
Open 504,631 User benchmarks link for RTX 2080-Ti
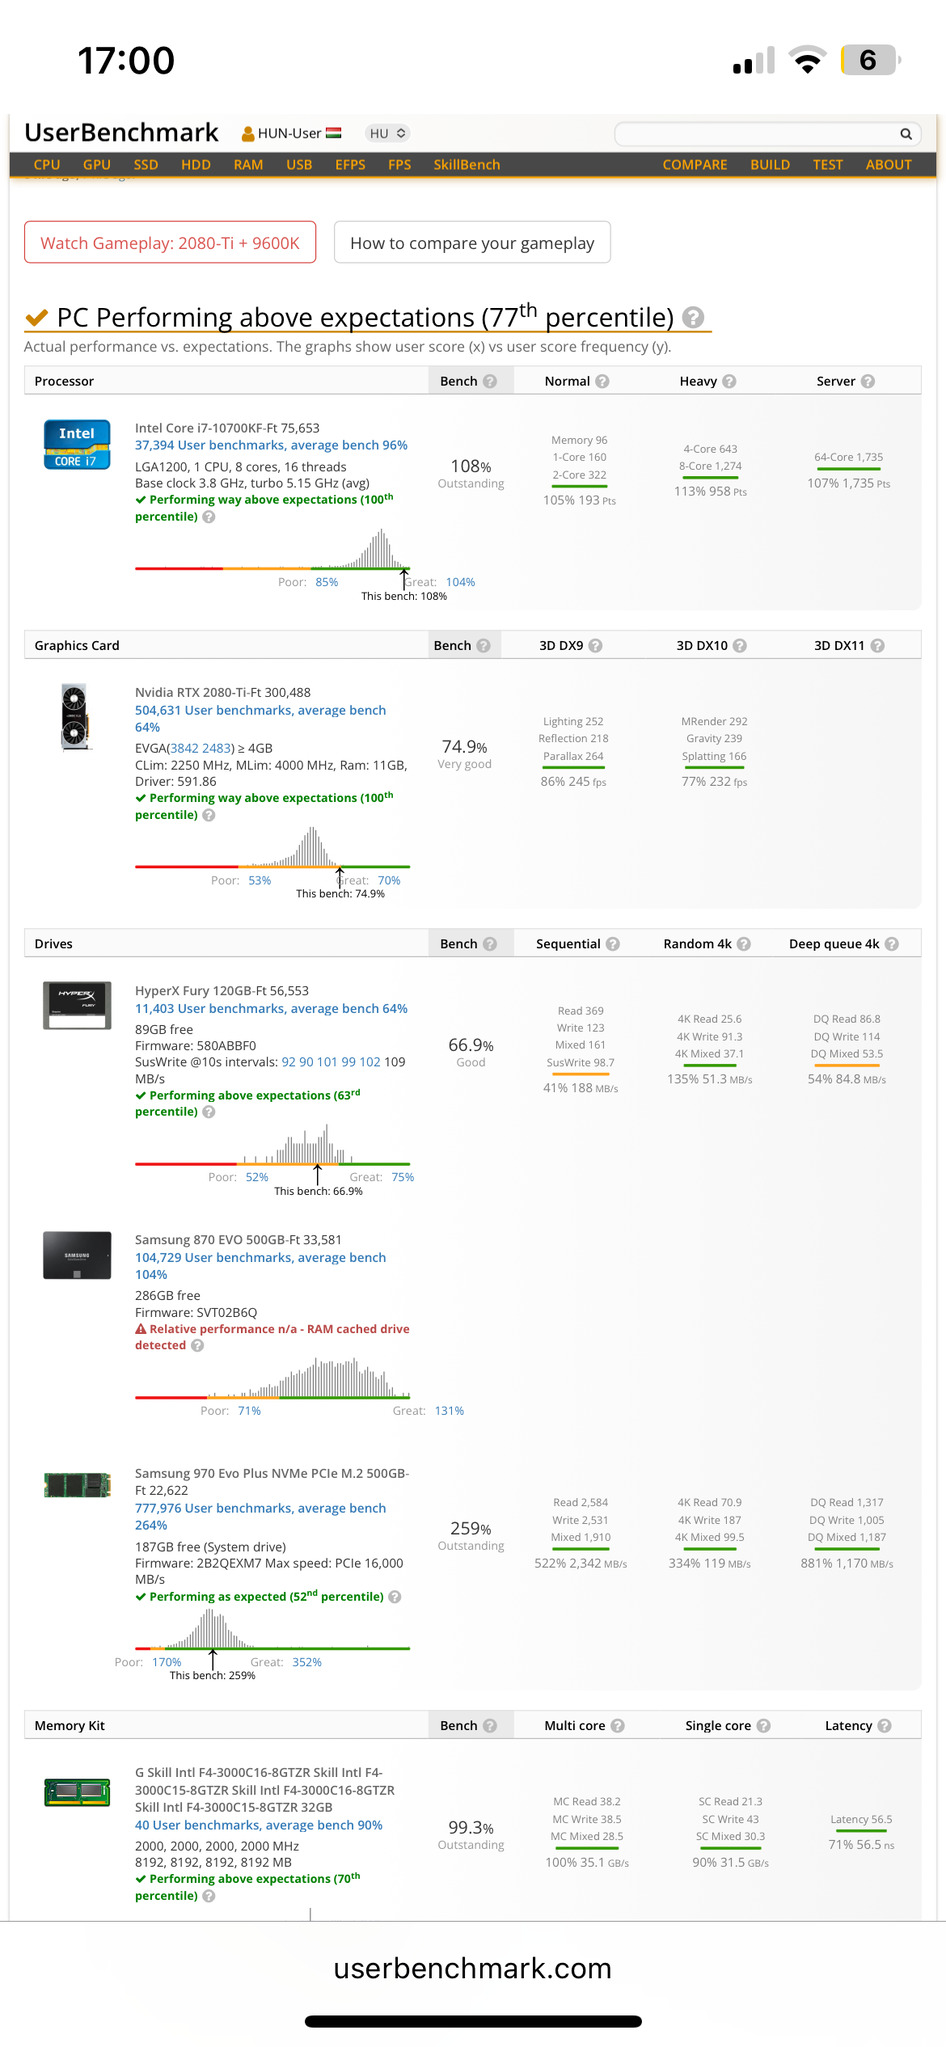(x=260, y=711)
